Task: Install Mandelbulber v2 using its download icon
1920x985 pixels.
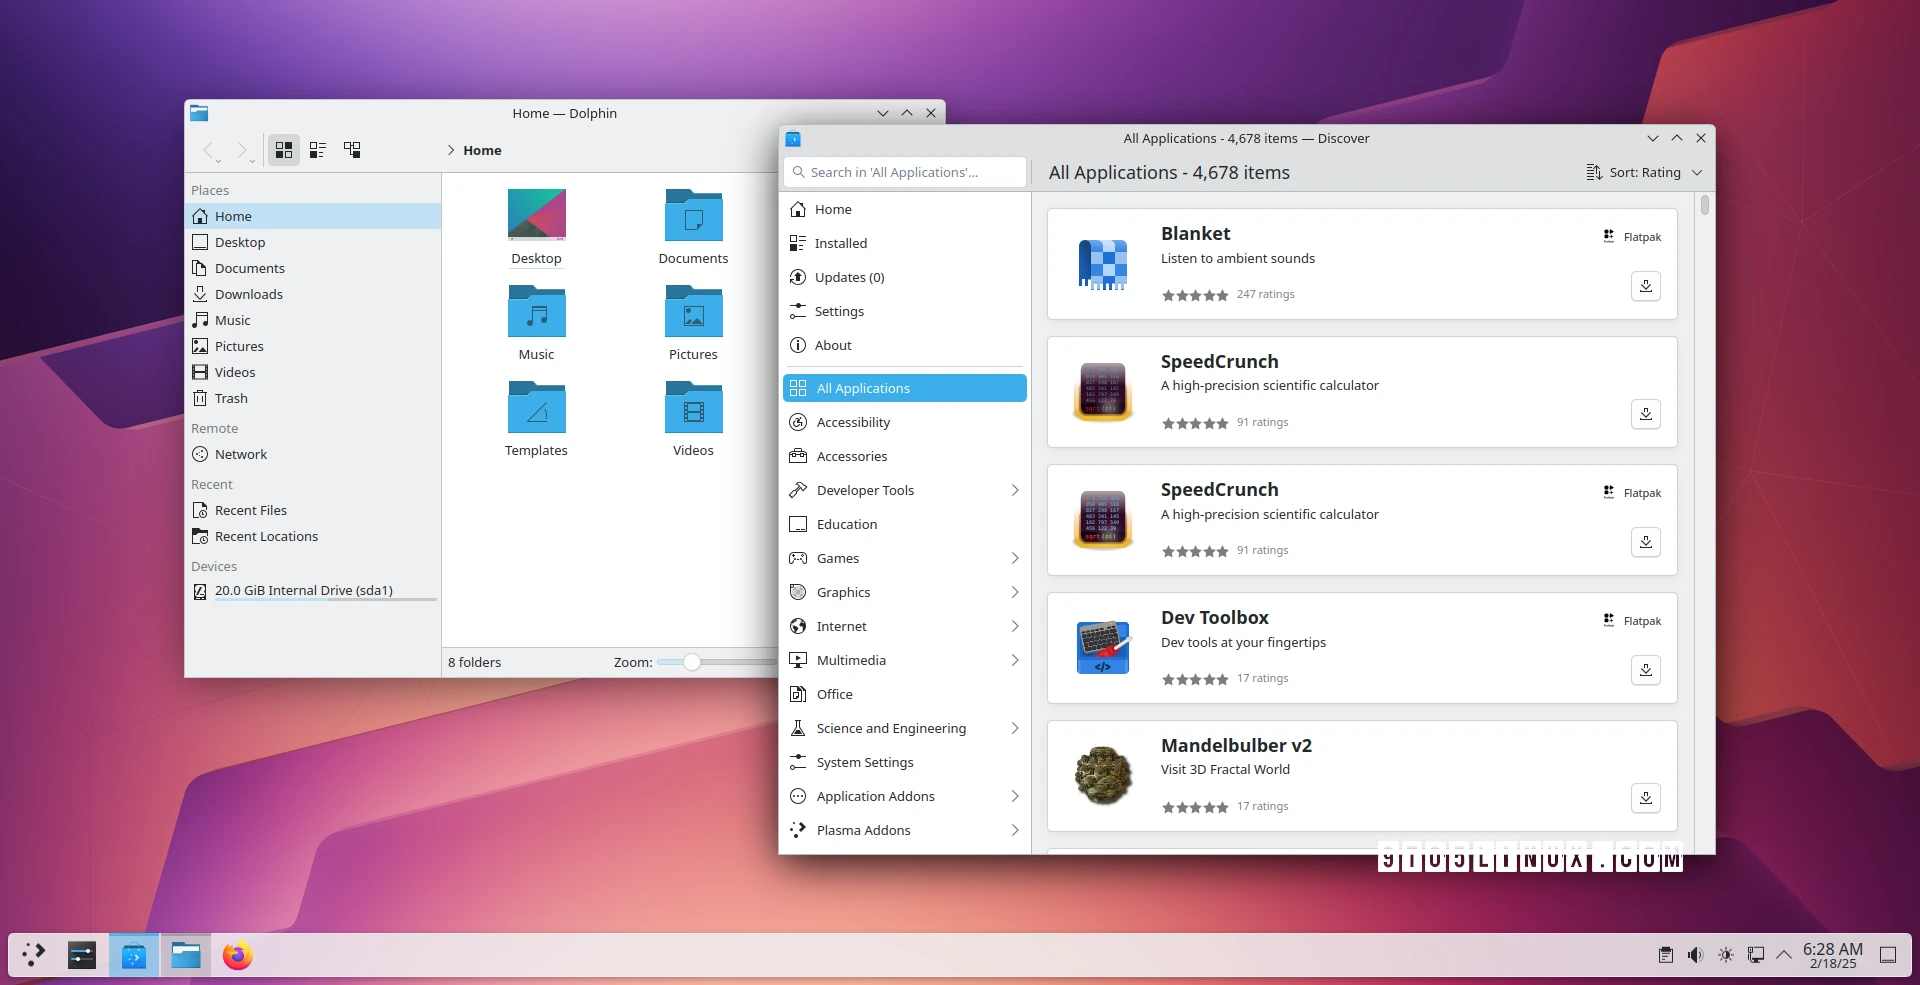Action: pyautogui.click(x=1645, y=798)
